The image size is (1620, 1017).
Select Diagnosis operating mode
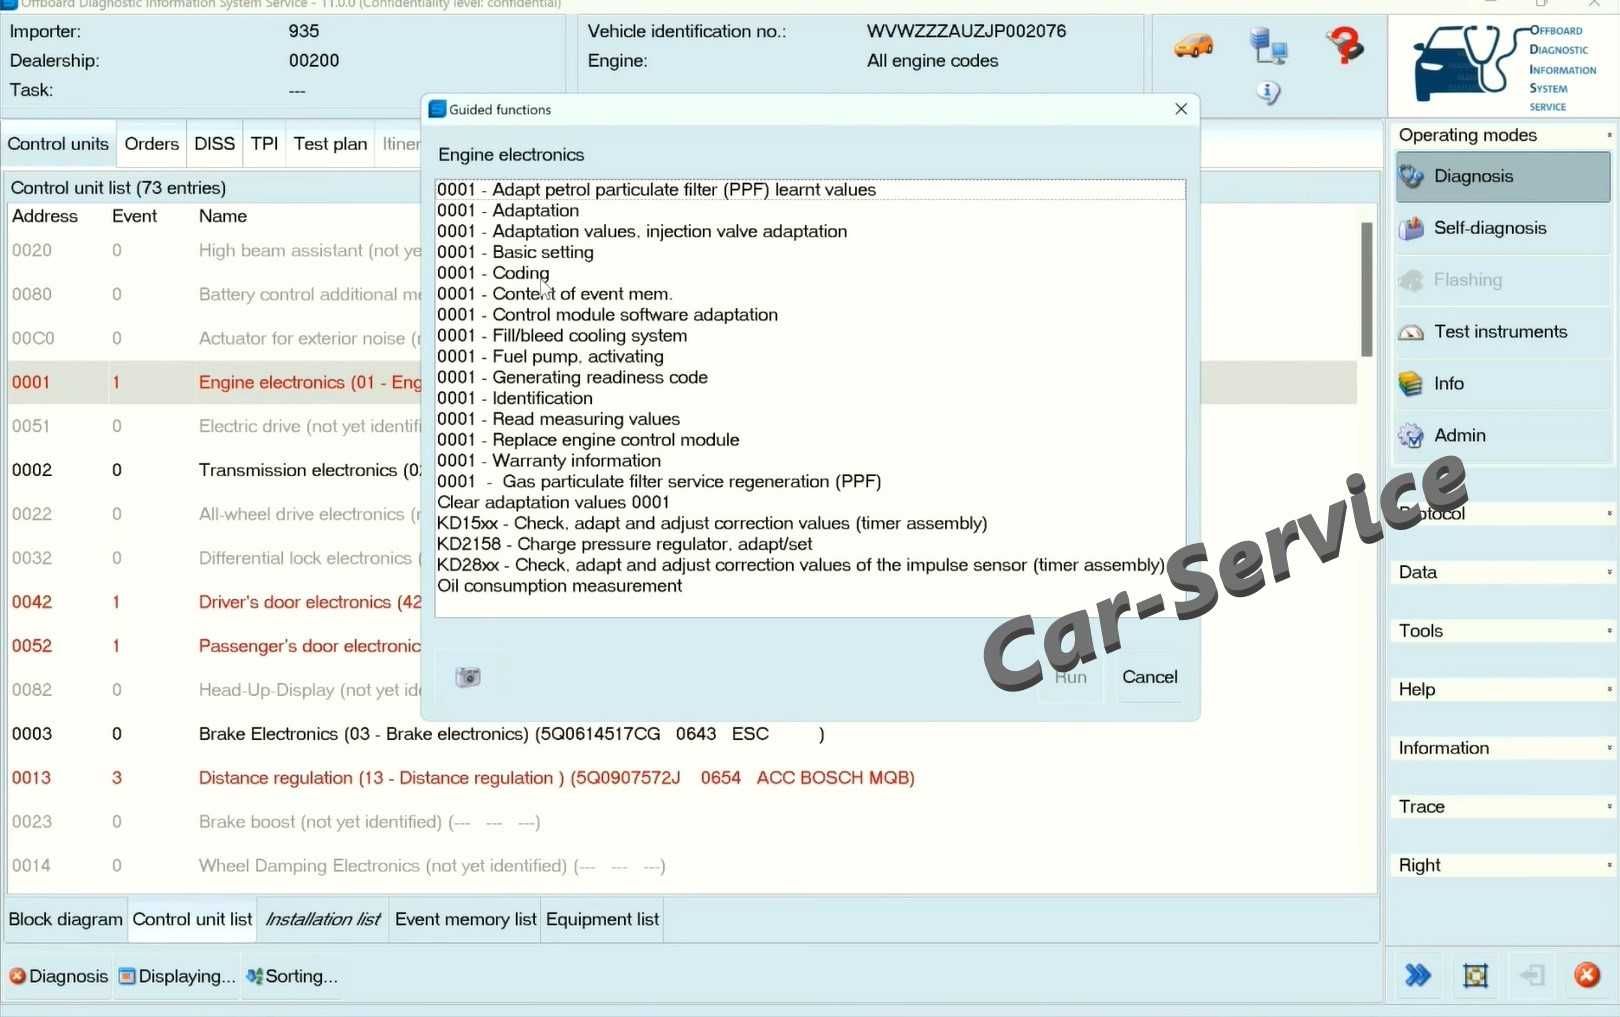point(1502,176)
